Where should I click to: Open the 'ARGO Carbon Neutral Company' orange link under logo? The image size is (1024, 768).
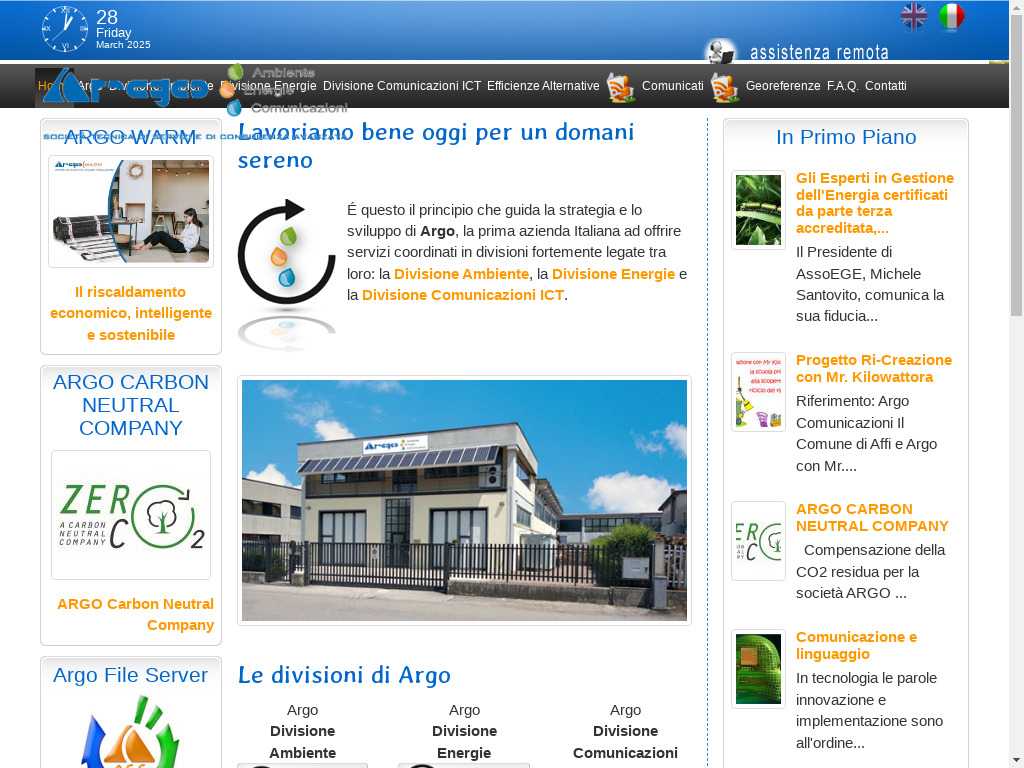coord(135,615)
